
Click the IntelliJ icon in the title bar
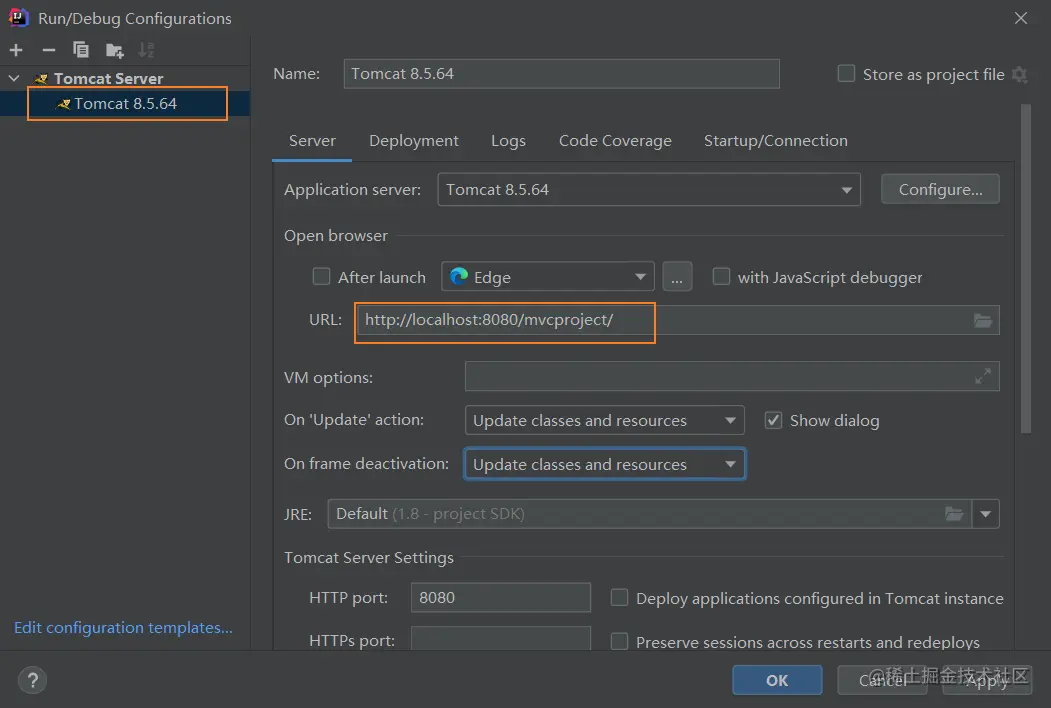18,17
